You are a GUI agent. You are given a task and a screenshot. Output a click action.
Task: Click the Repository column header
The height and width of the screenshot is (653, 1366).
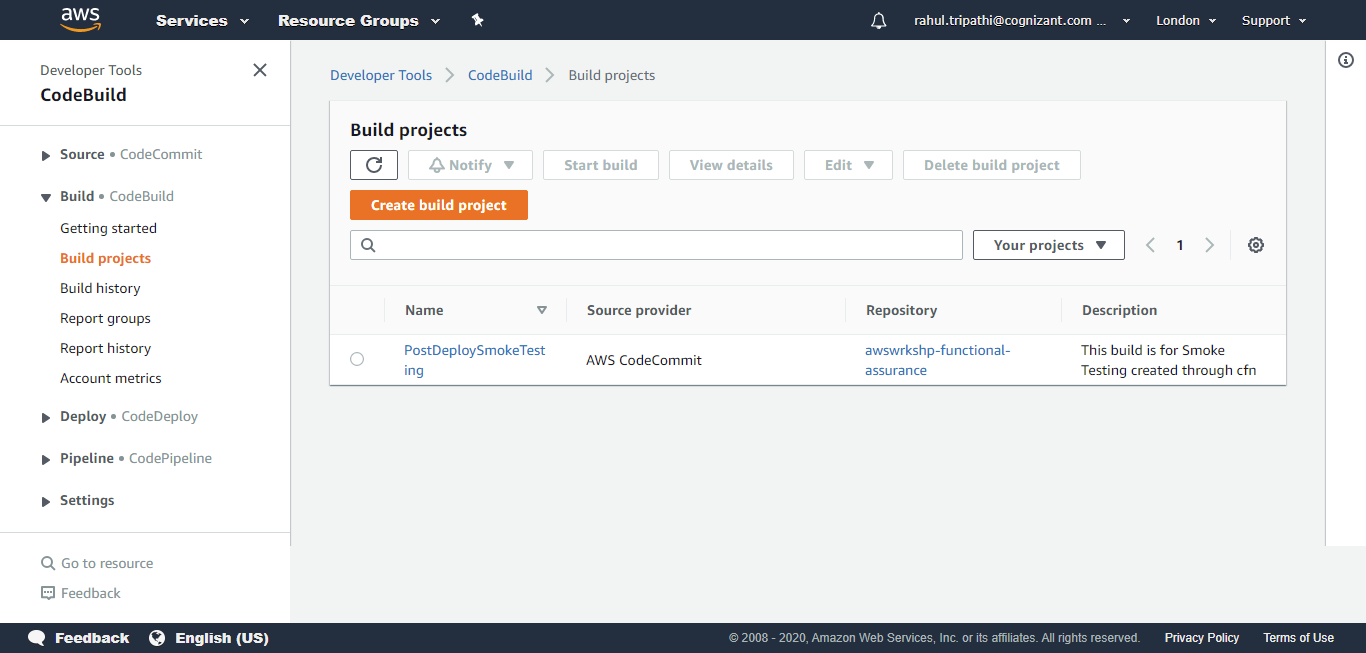[901, 310]
